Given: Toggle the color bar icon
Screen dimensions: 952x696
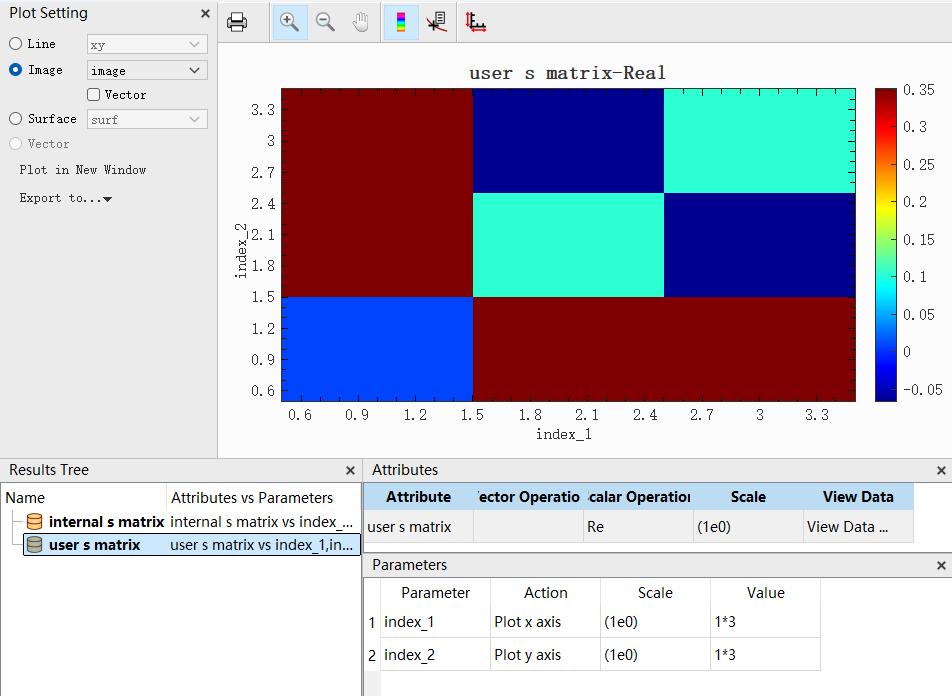Looking at the screenshot, I should coord(401,22).
